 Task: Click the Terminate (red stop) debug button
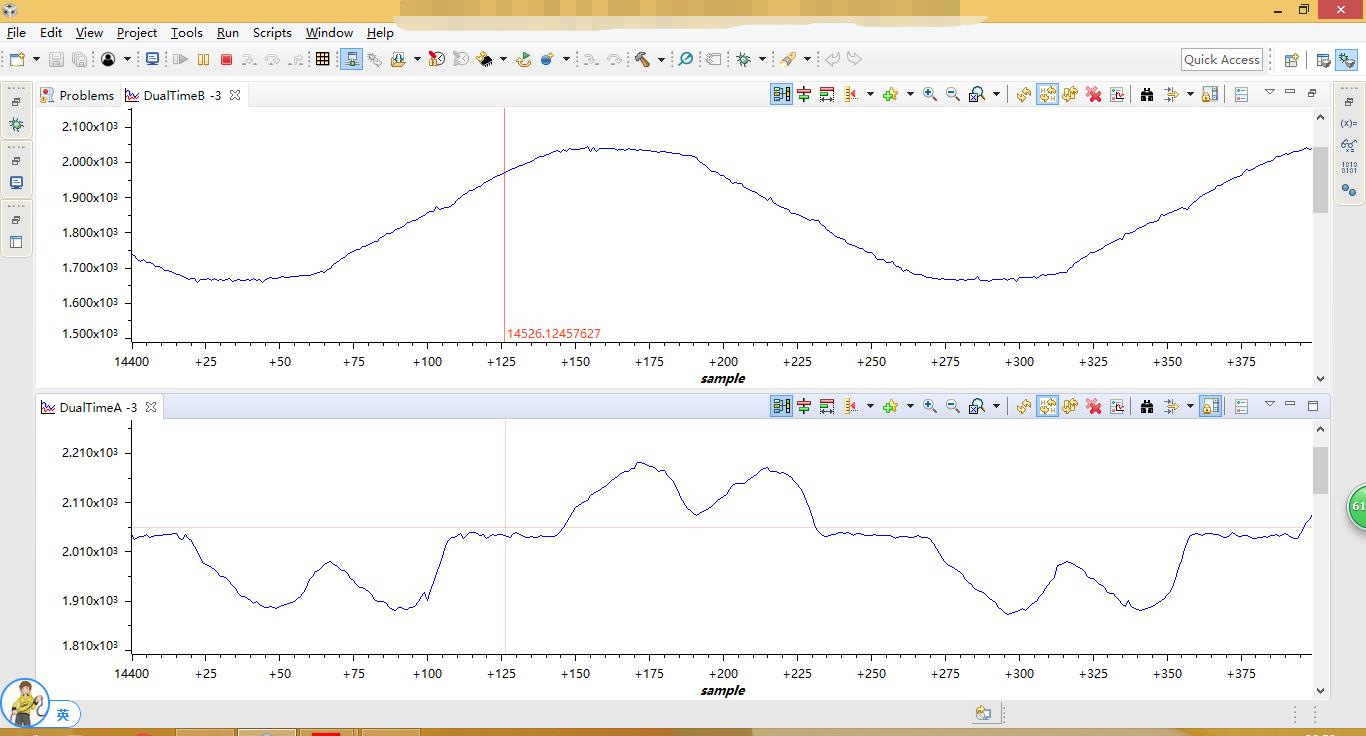tap(226, 60)
